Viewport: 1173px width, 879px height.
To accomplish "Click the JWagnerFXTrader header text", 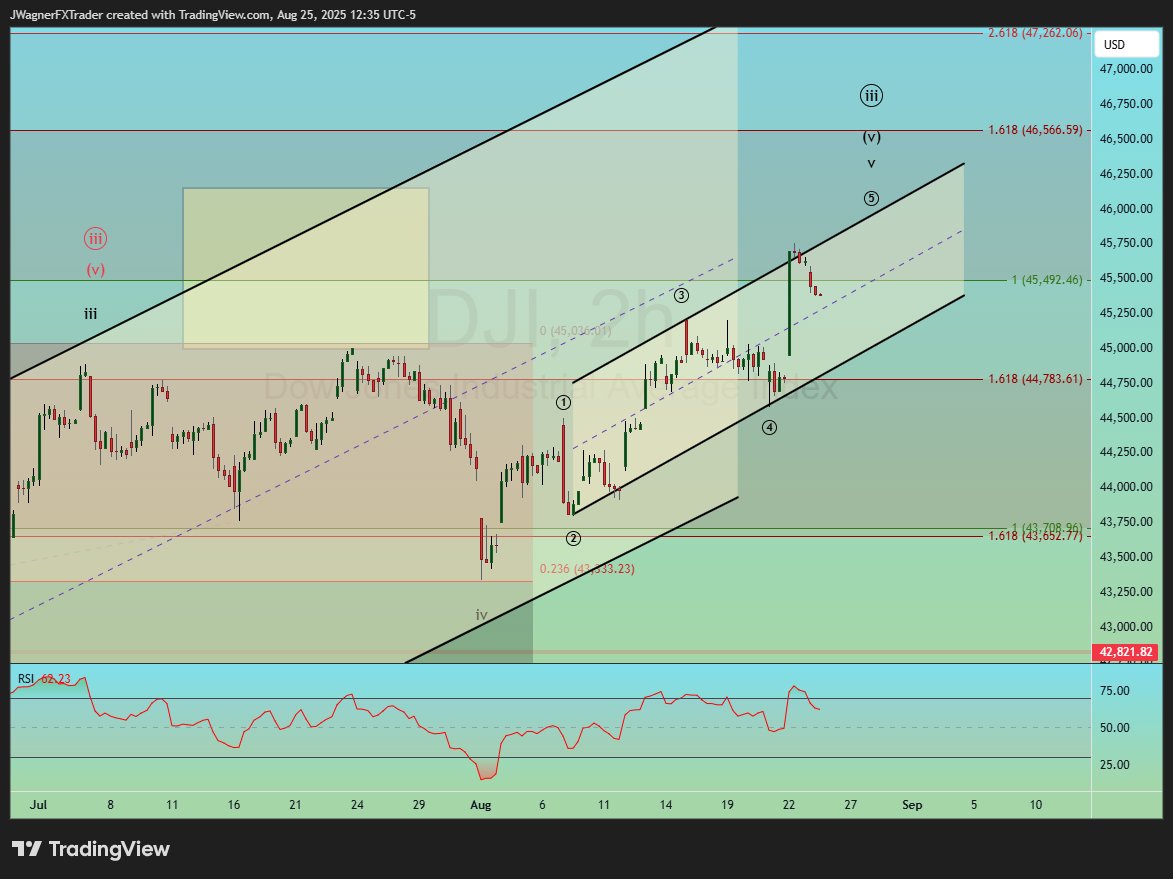I will click(56, 14).
